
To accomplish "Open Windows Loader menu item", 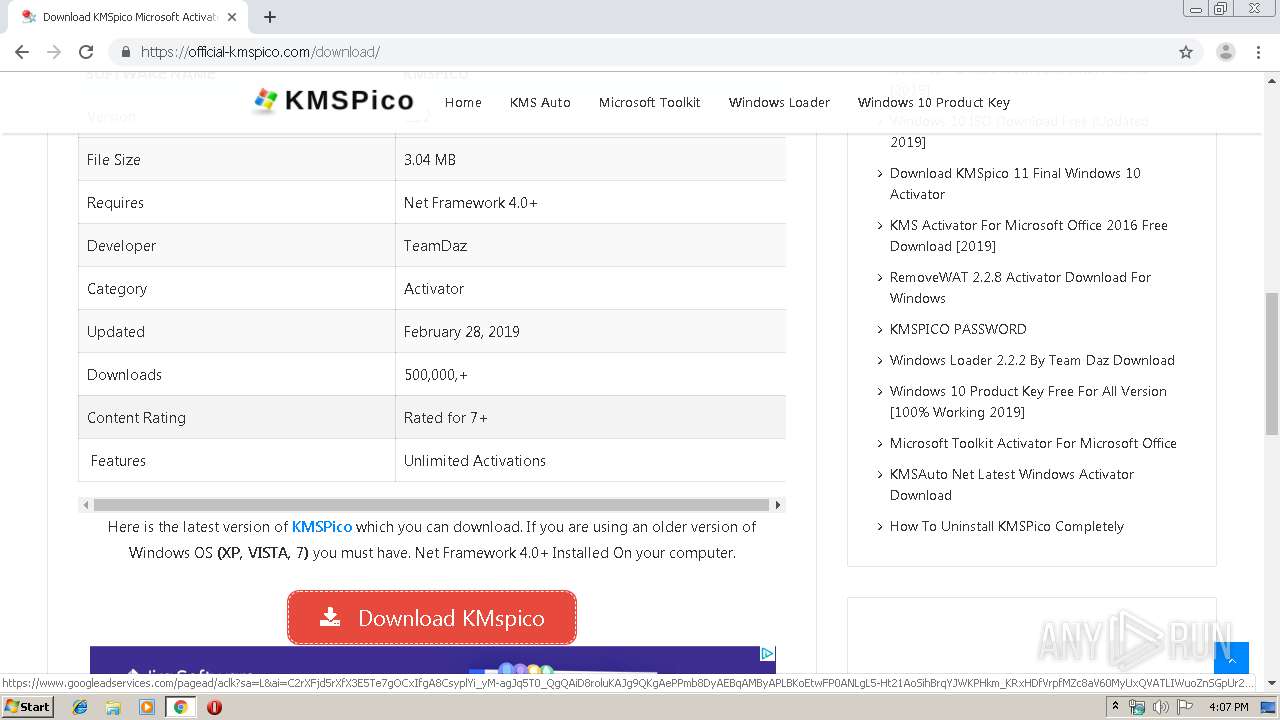I will pos(779,102).
